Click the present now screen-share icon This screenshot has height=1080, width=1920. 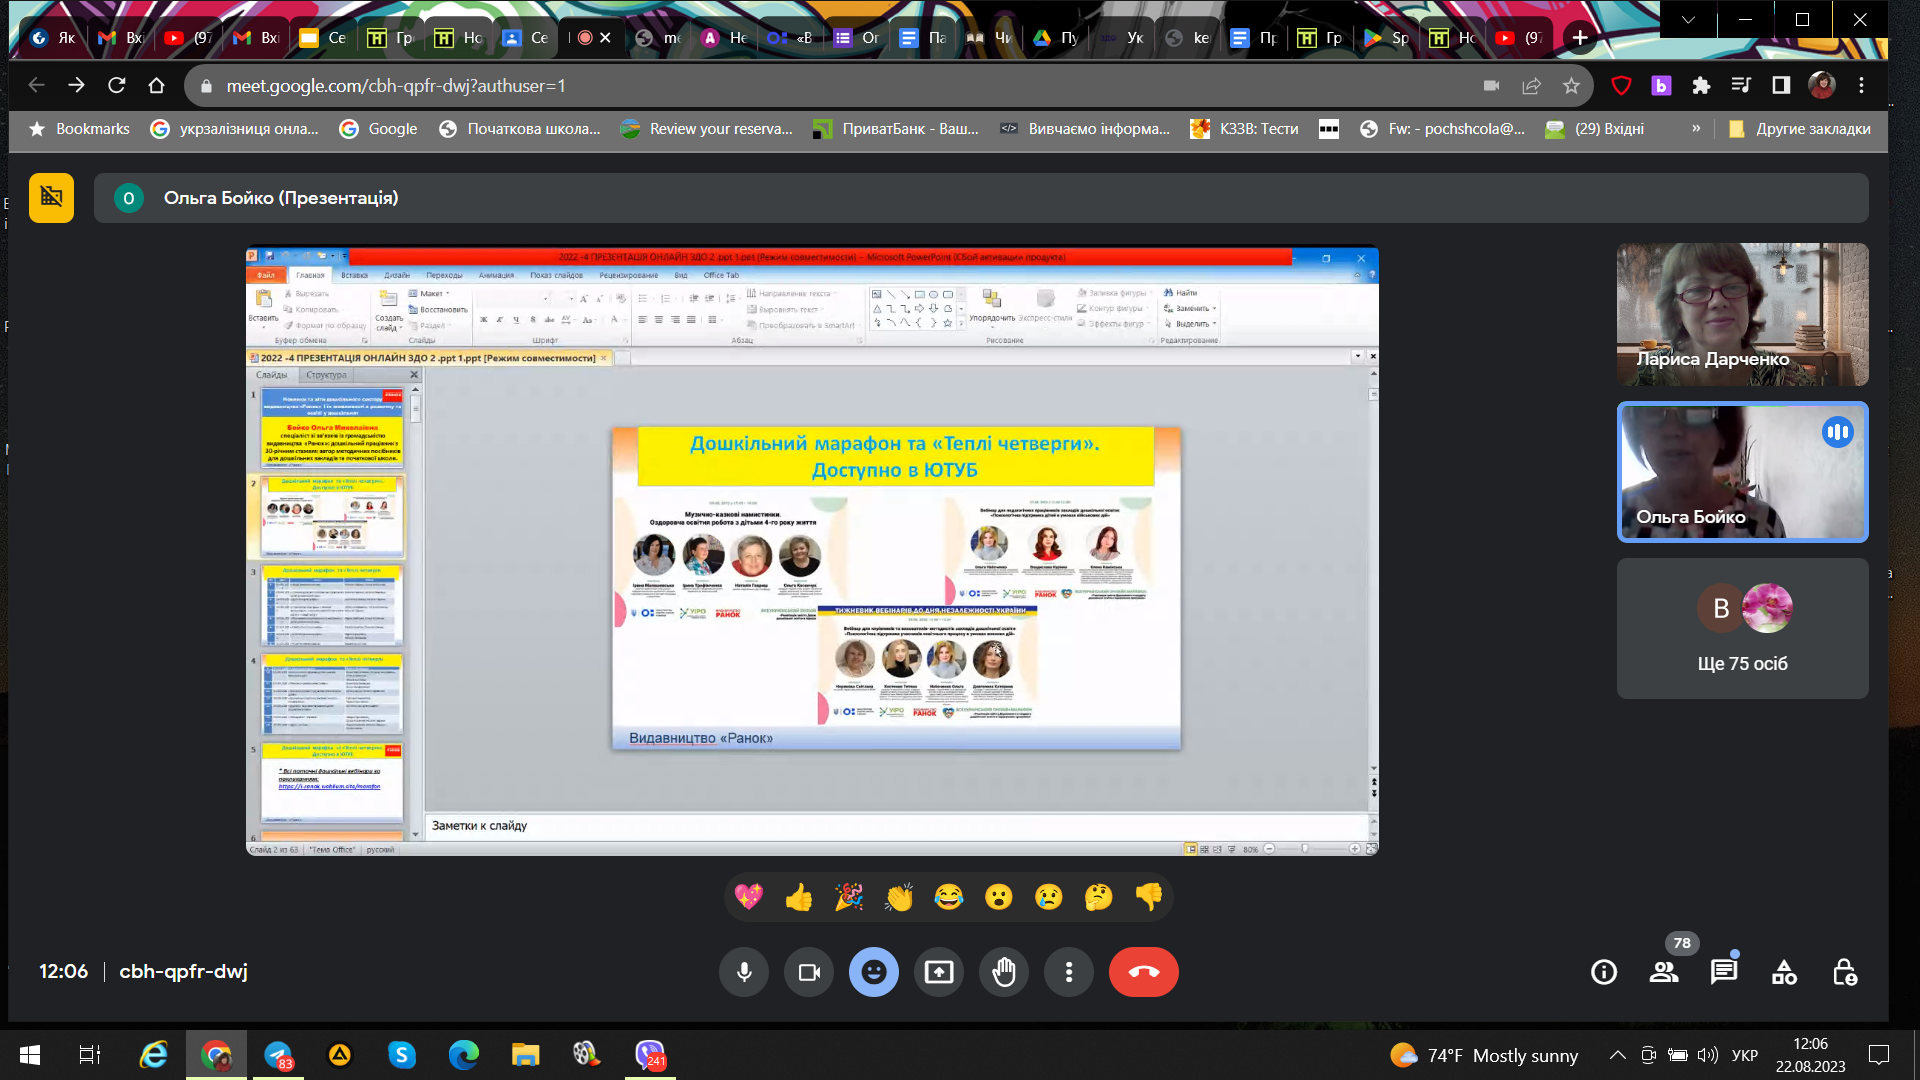coord(939,972)
